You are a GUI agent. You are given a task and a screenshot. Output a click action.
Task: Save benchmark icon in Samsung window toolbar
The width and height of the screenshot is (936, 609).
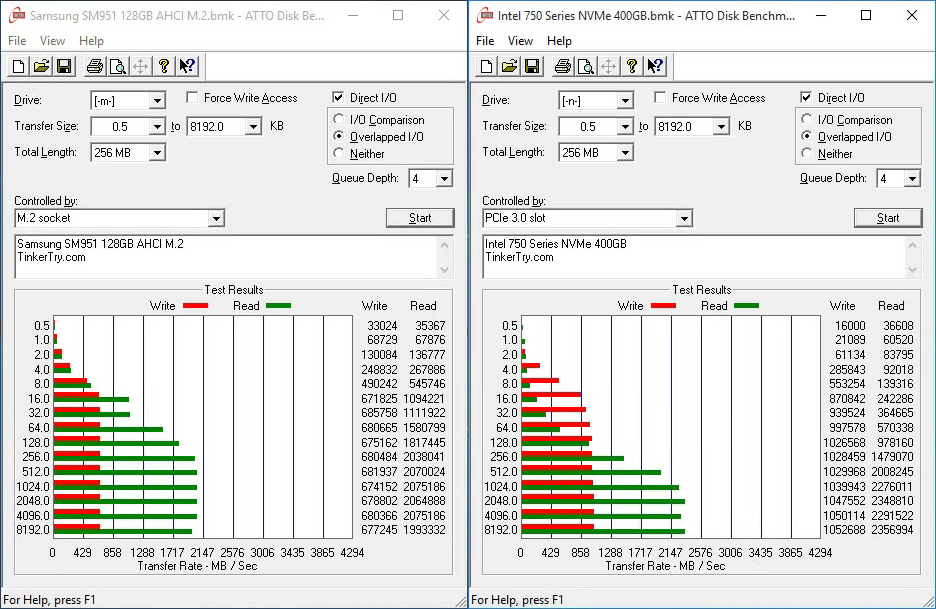click(x=64, y=66)
